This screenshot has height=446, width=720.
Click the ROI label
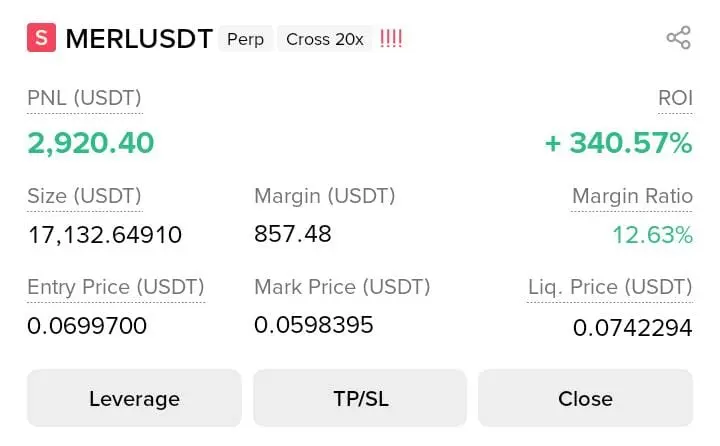[675, 98]
